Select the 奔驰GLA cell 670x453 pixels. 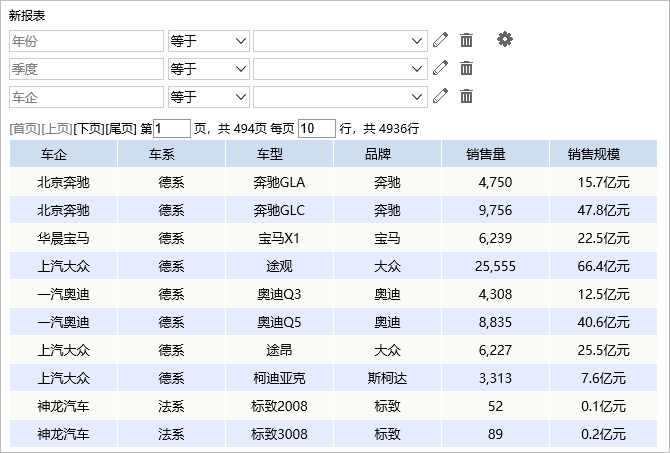(x=279, y=182)
